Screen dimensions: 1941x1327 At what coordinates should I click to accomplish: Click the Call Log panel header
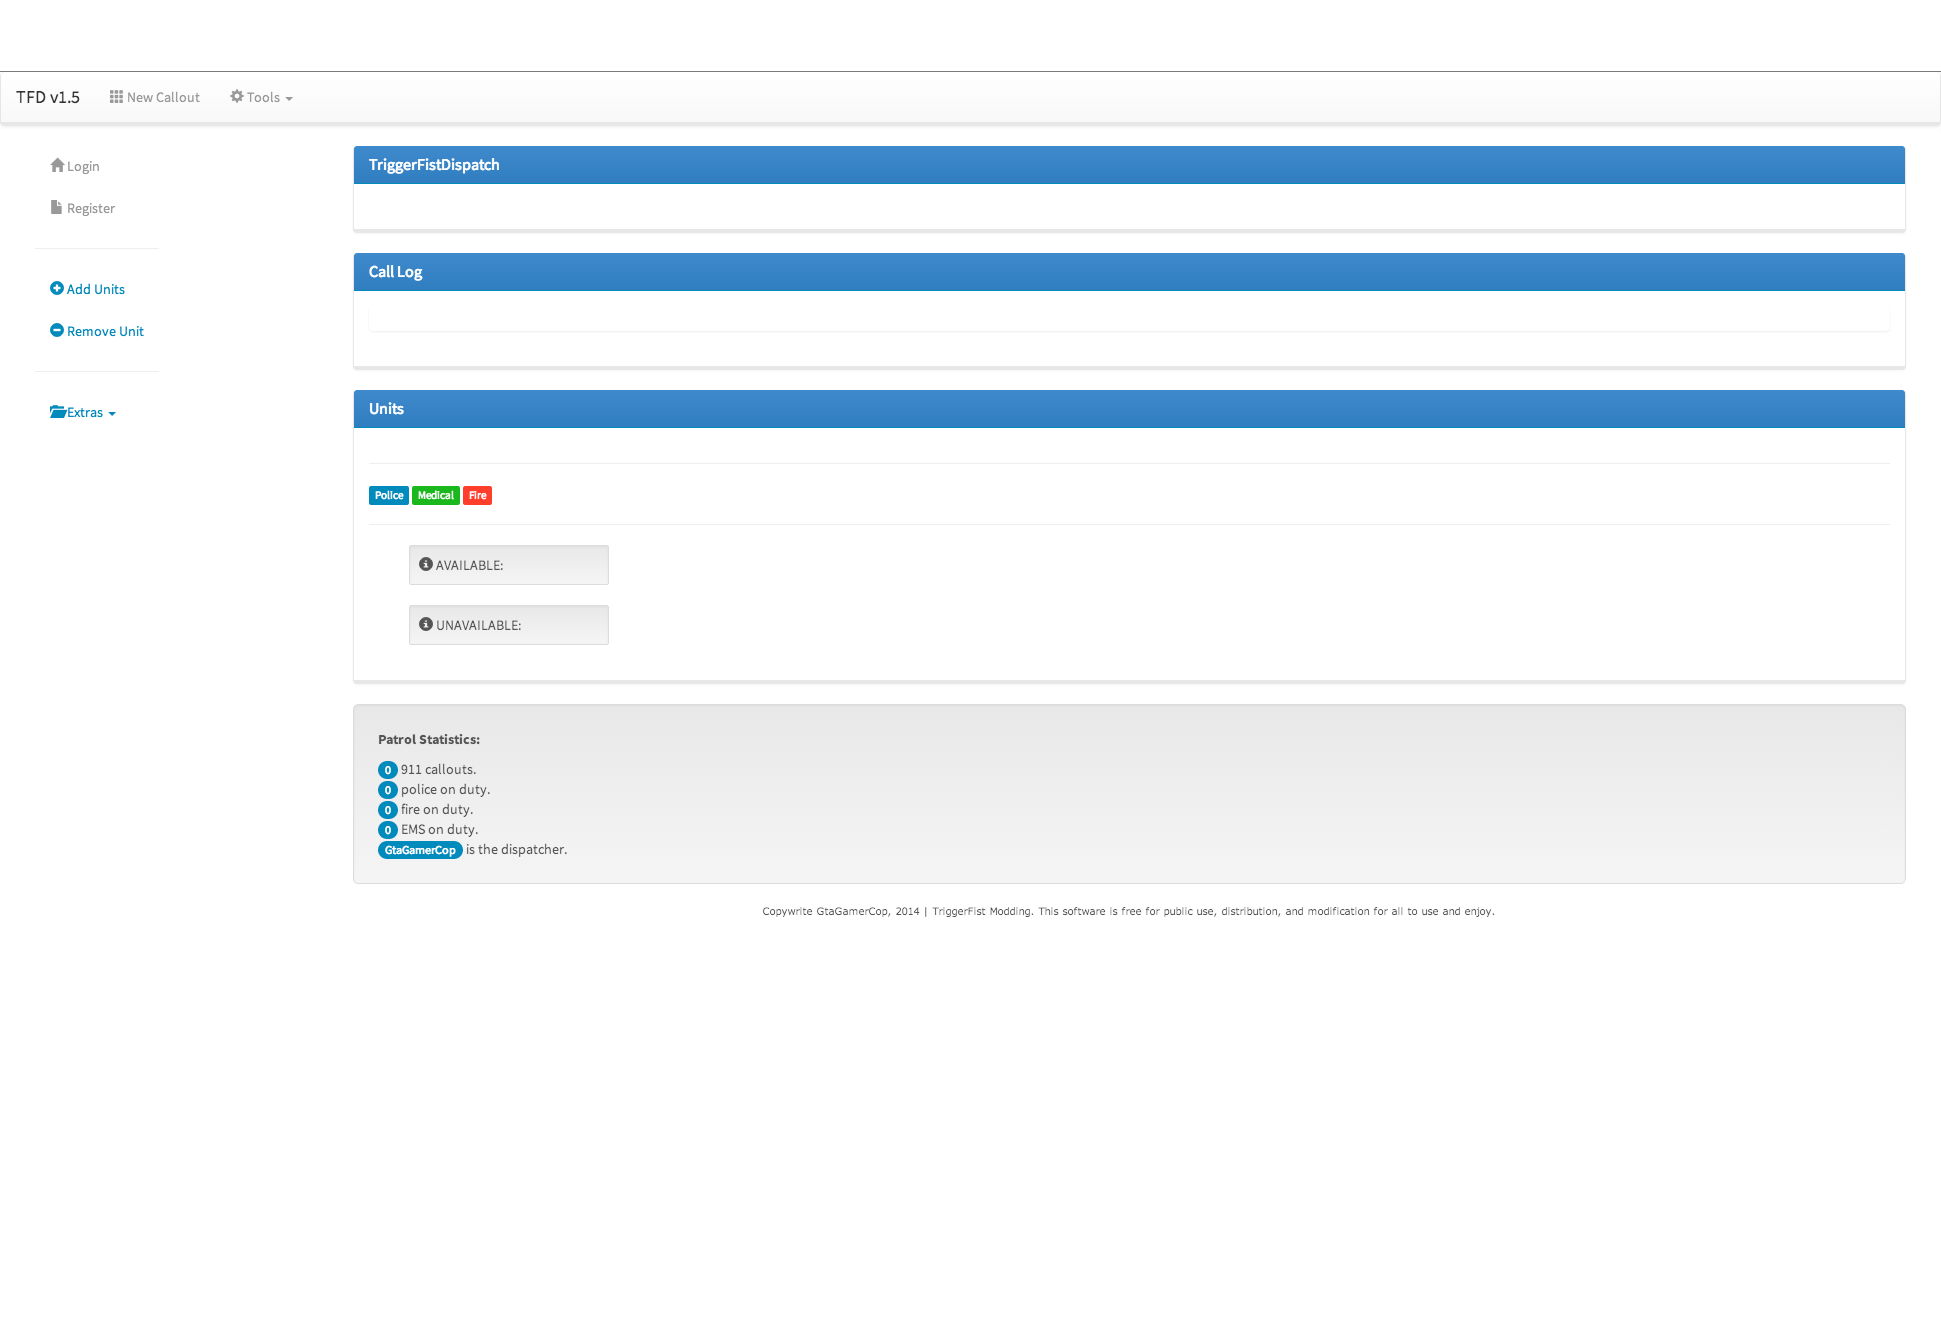point(395,272)
